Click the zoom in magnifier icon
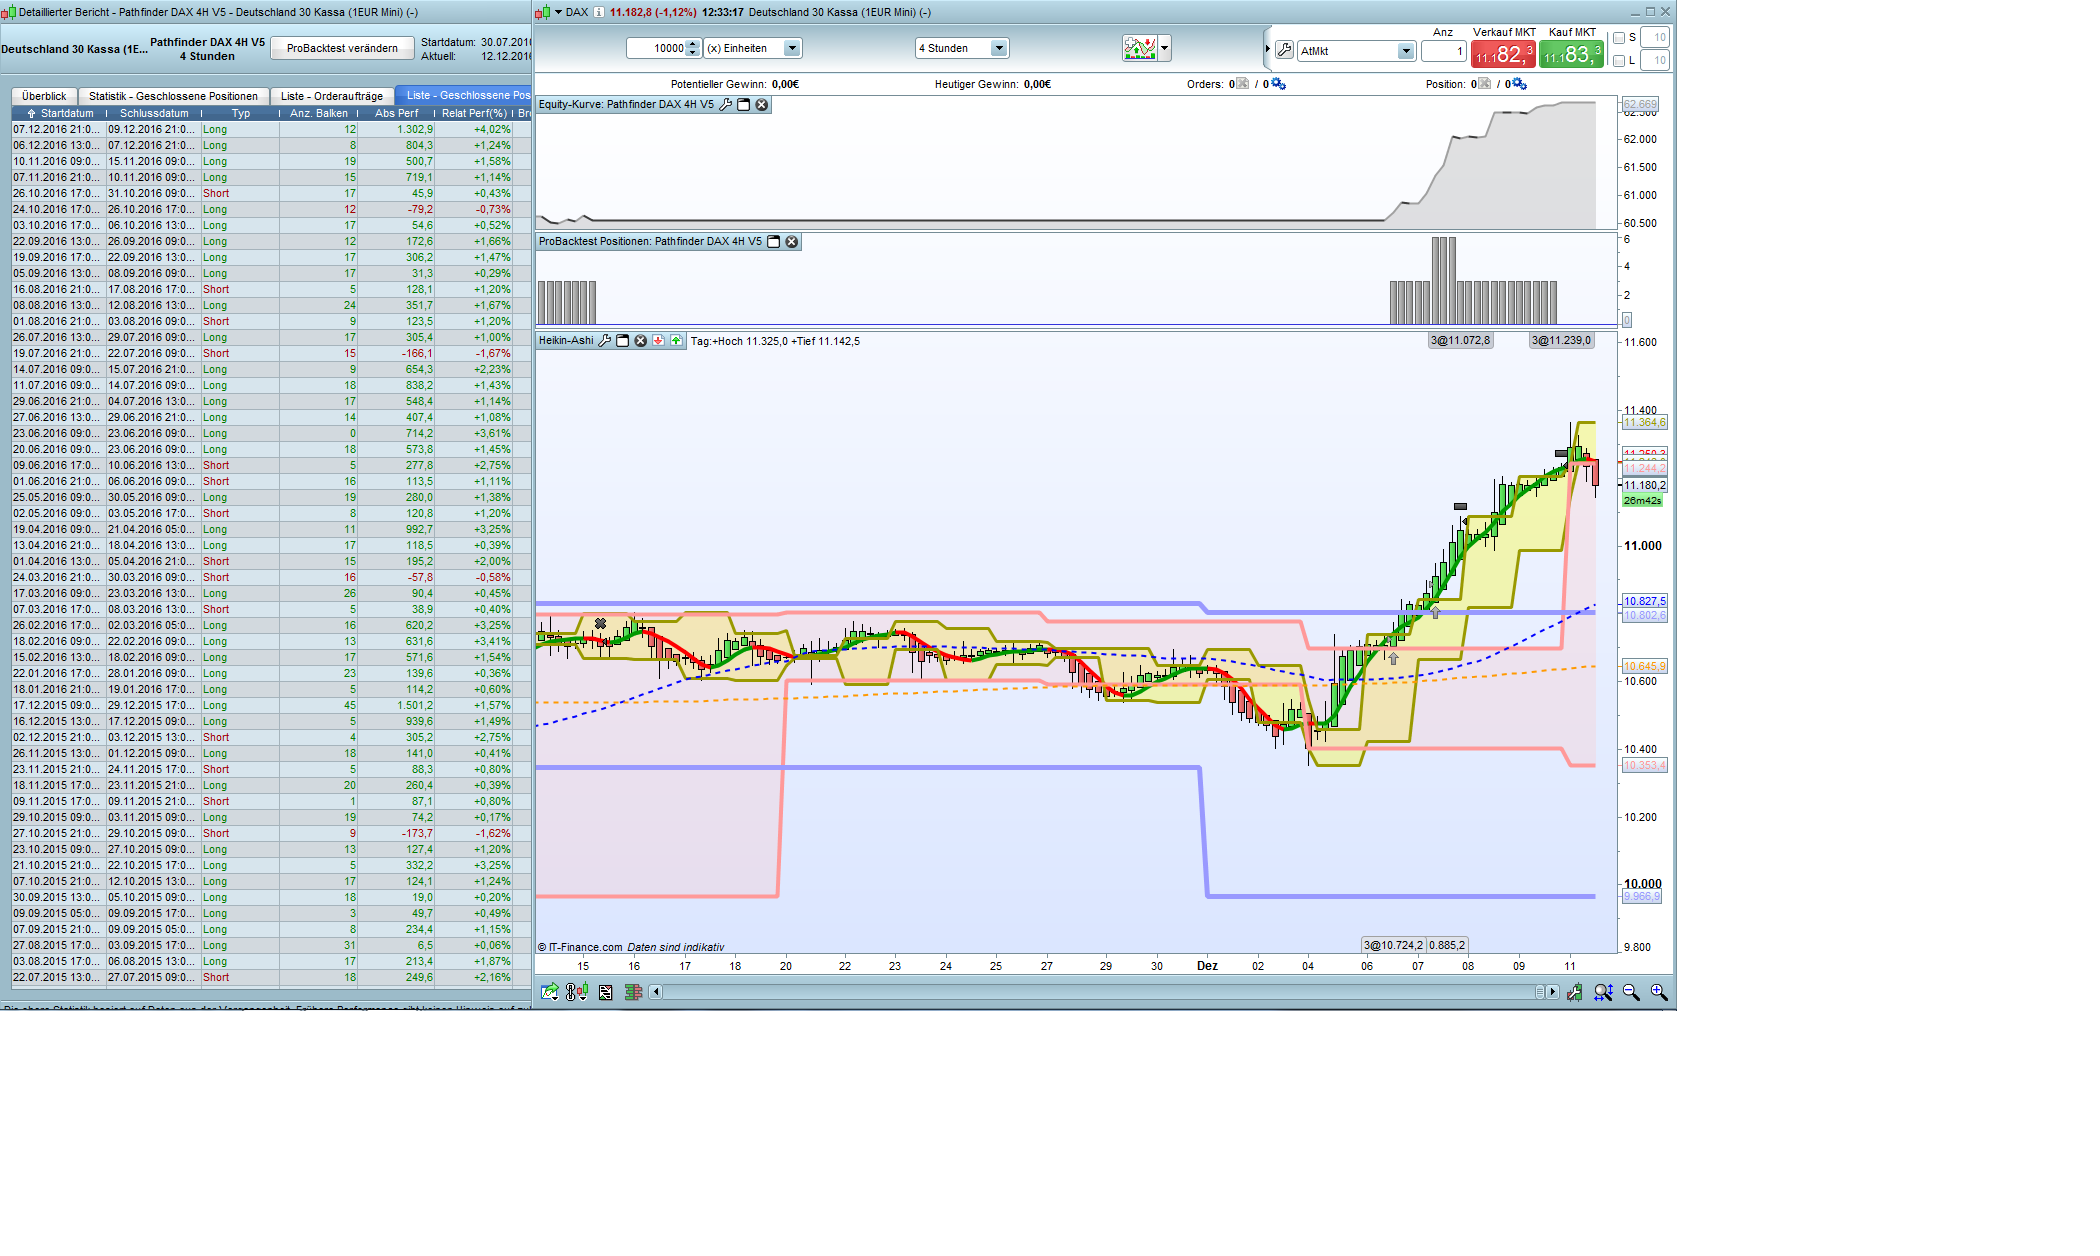Image resolution: width=2100 pixels, height=1256 pixels. pos(1658,992)
